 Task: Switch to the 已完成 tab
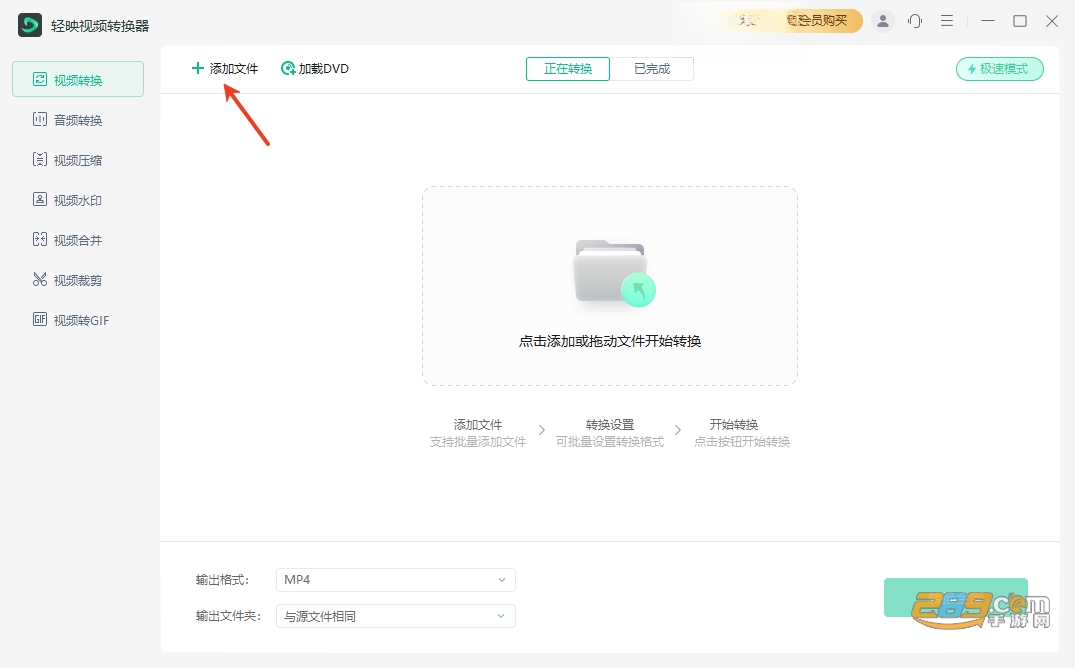[x=652, y=69]
